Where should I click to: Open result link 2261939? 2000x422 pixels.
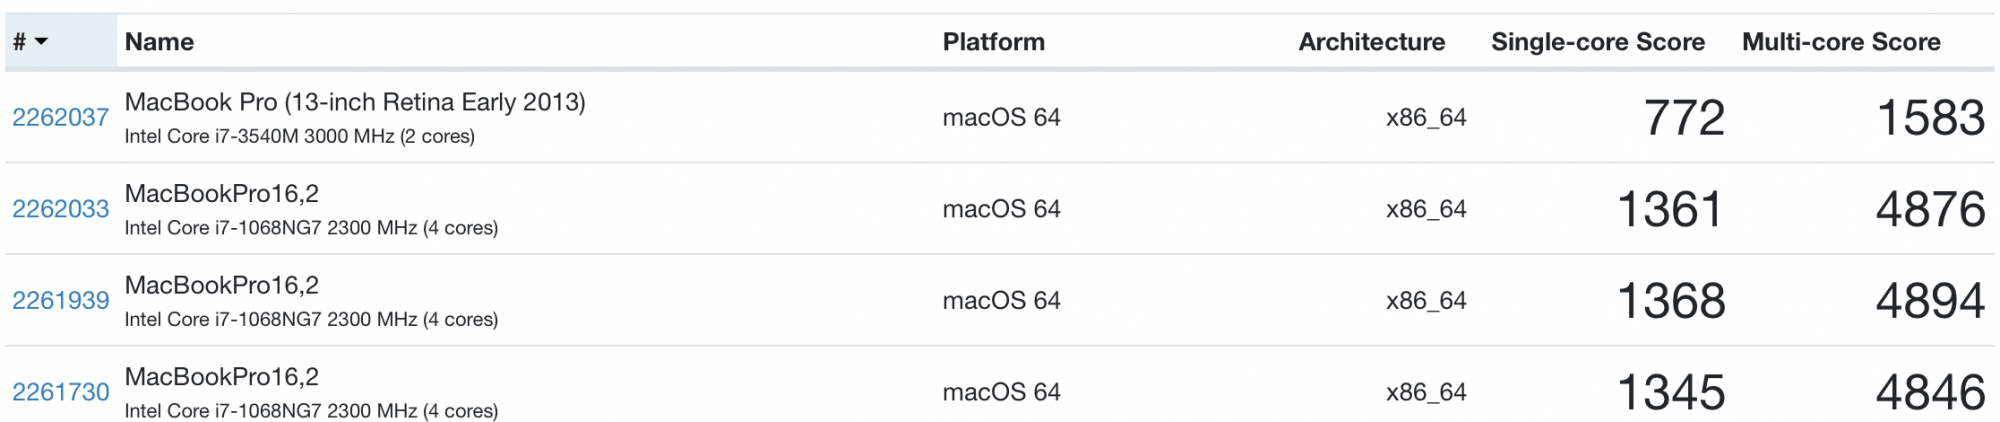(x=60, y=300)
